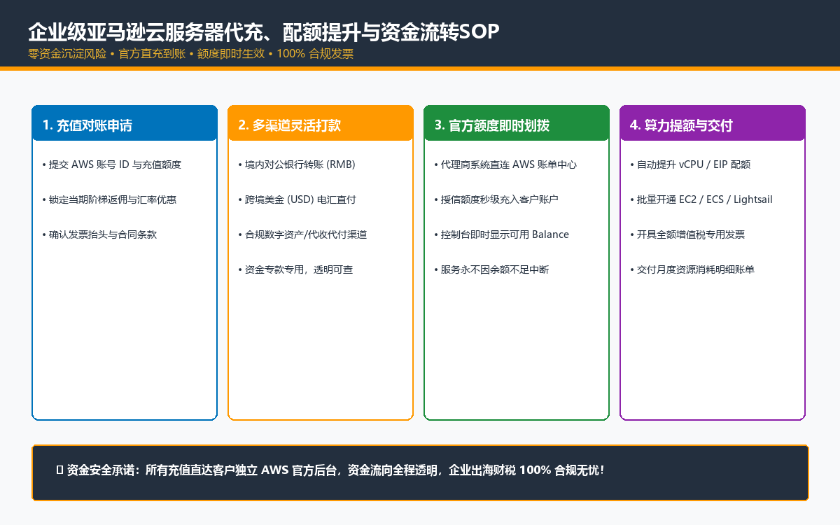This screenshot has height=525, width=840.
Task: Select the '4. 算力提额与交付' card header
Action: pyautogui.click(x=712, y=124)
